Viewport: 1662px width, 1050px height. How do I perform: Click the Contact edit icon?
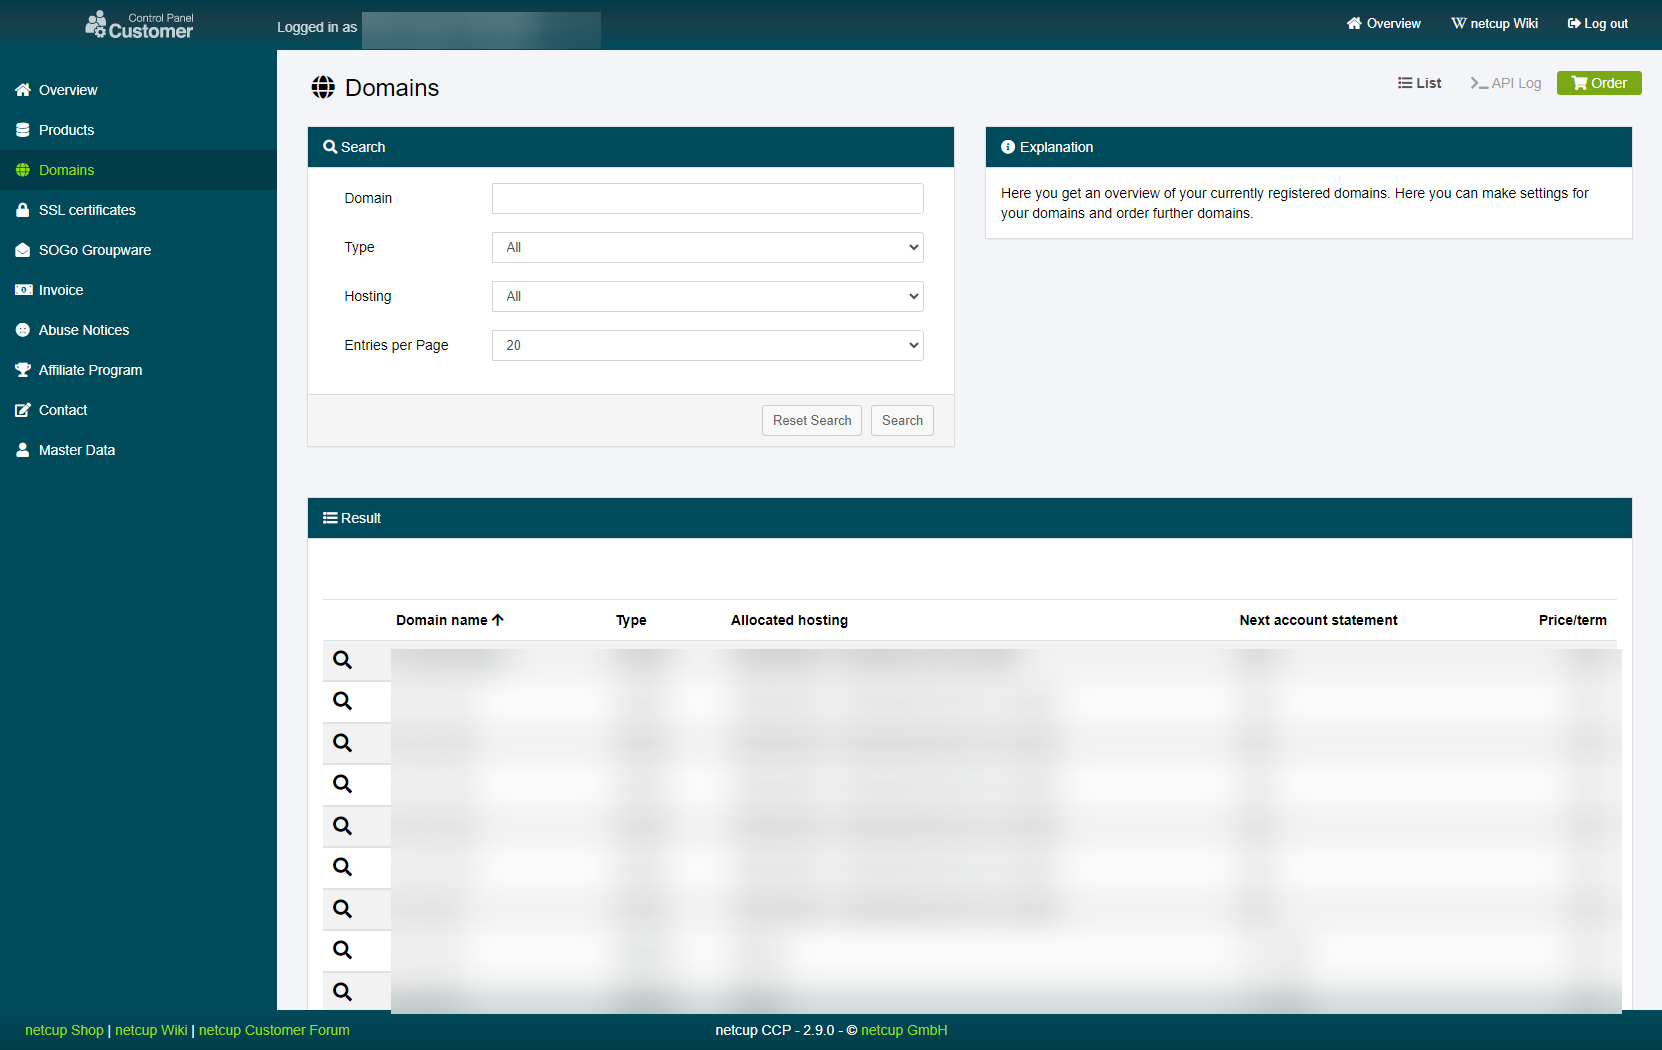click(23, 410)
